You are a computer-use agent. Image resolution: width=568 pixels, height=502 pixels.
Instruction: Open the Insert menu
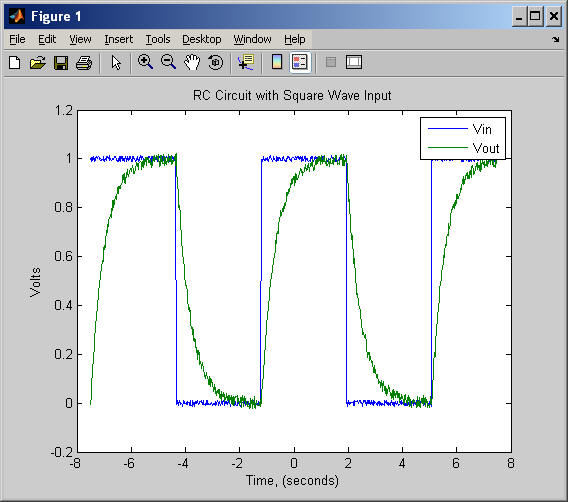[118, 39]
